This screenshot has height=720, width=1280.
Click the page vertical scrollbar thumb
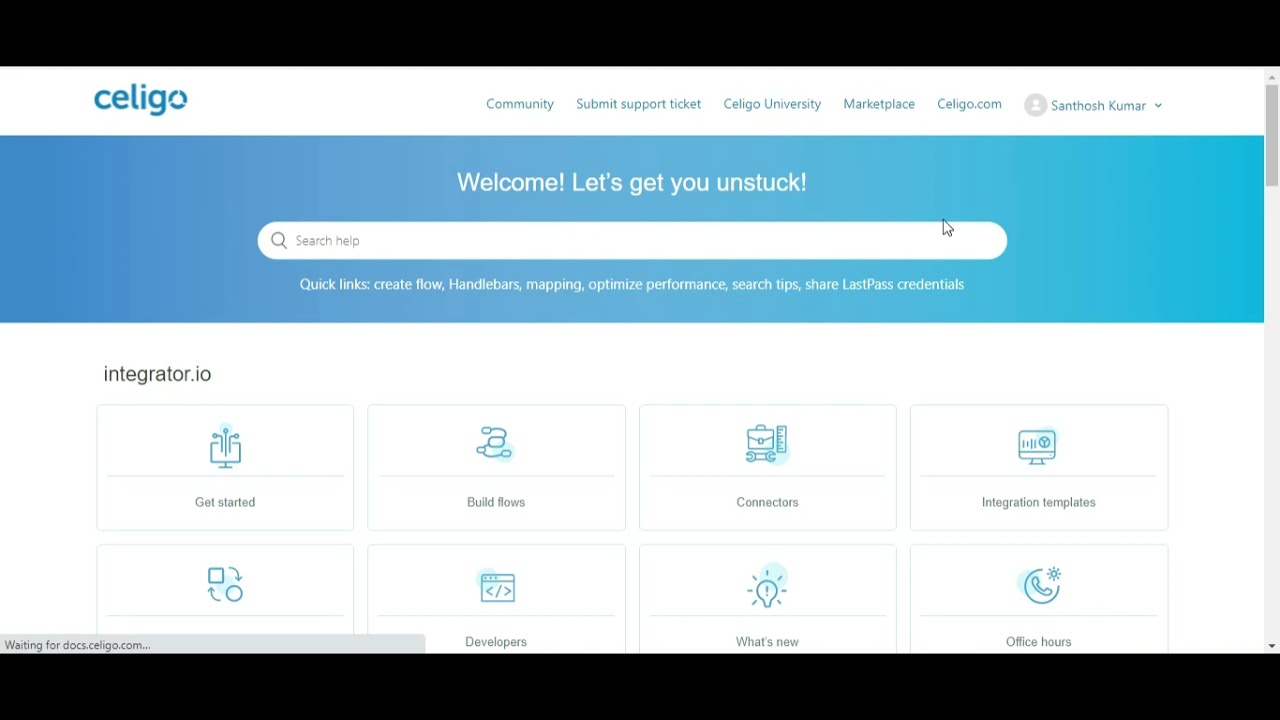pyautogui.click(x=1272, y=135)
